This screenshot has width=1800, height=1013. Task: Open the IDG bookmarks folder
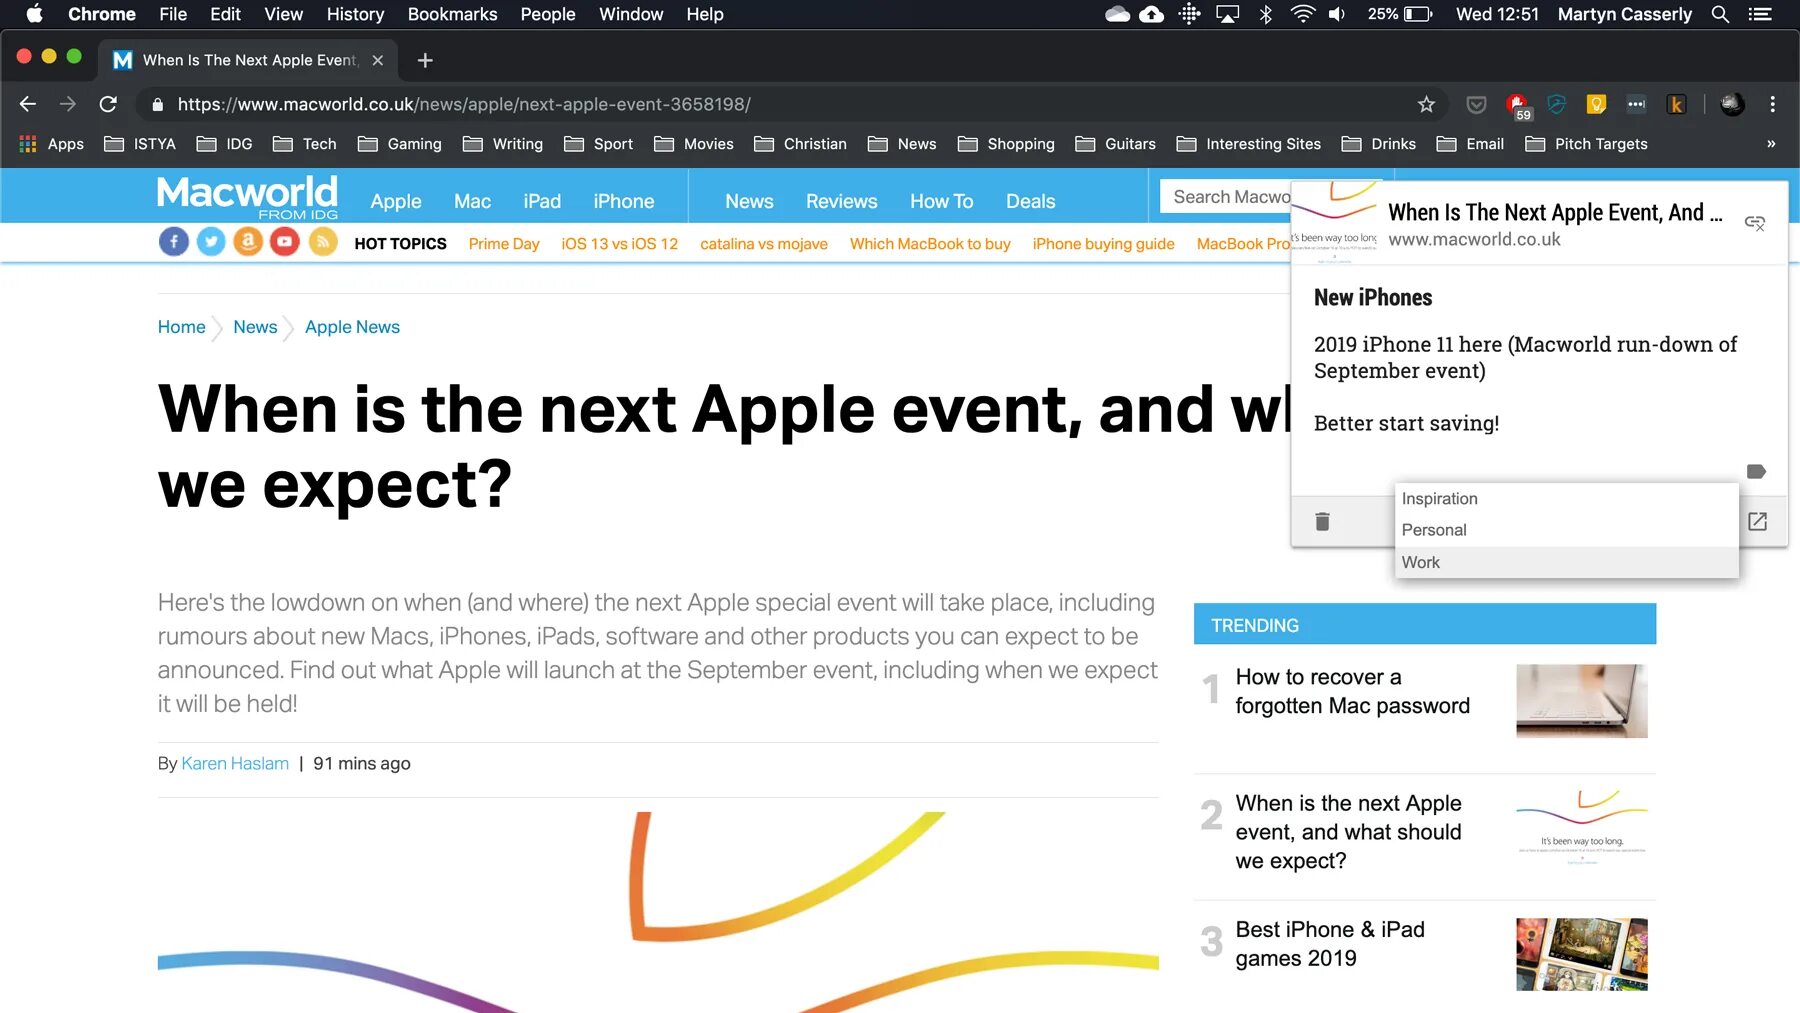coord(225,144)
